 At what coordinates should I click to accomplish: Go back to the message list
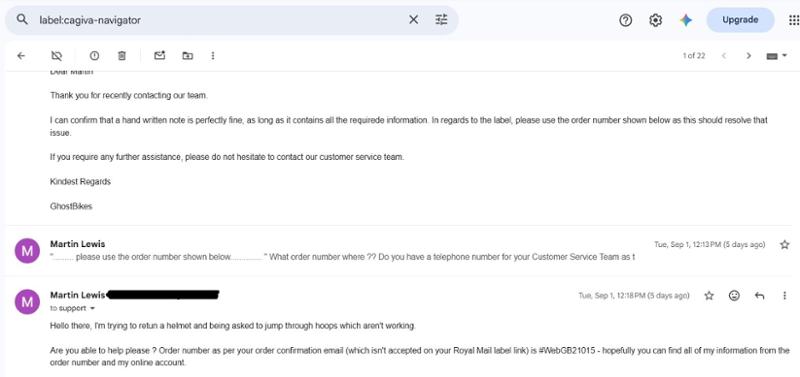click(x=21, y=56)
